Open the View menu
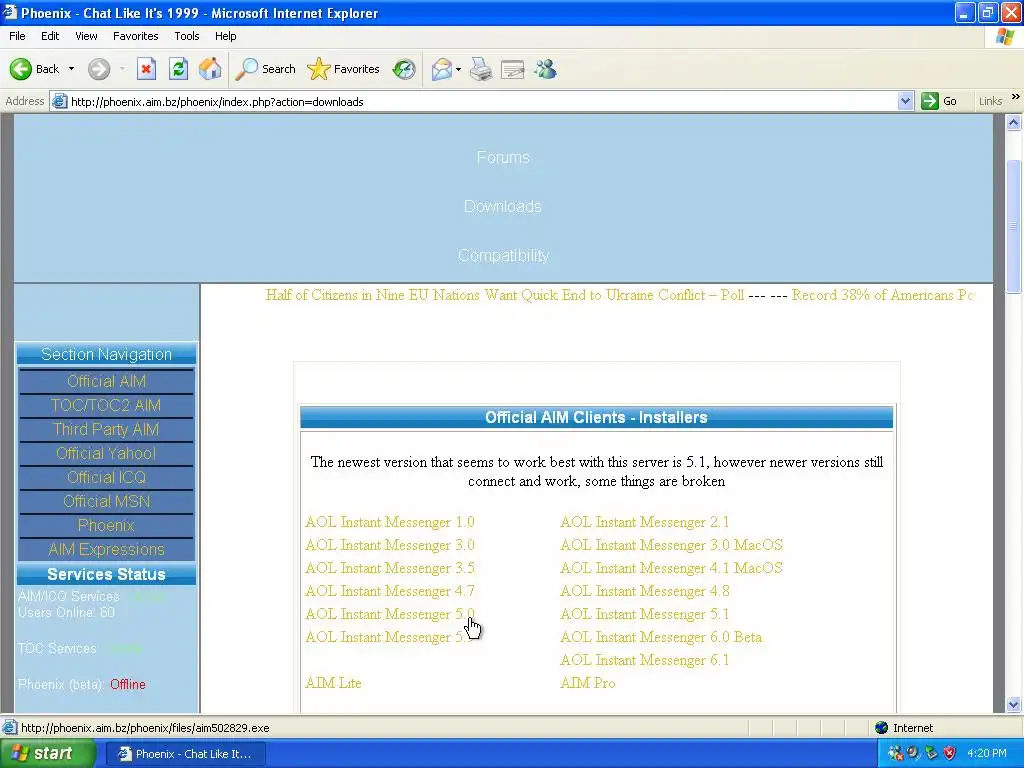Screen dimensions: 1024x768 point(86,36)
